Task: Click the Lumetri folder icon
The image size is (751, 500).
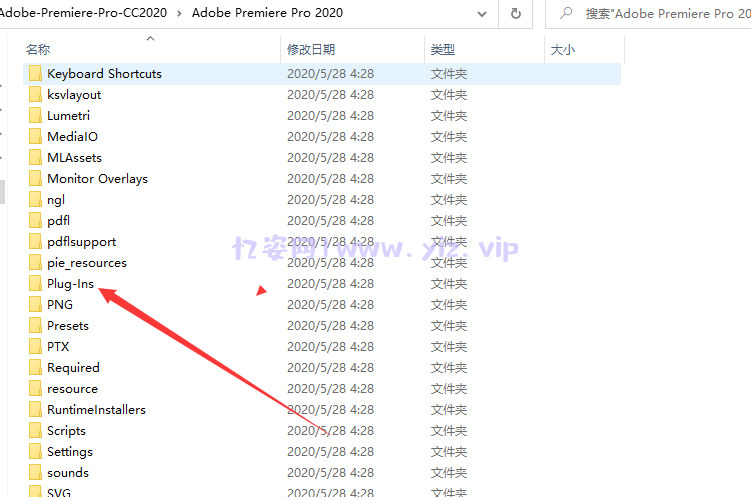Action: 35,116
